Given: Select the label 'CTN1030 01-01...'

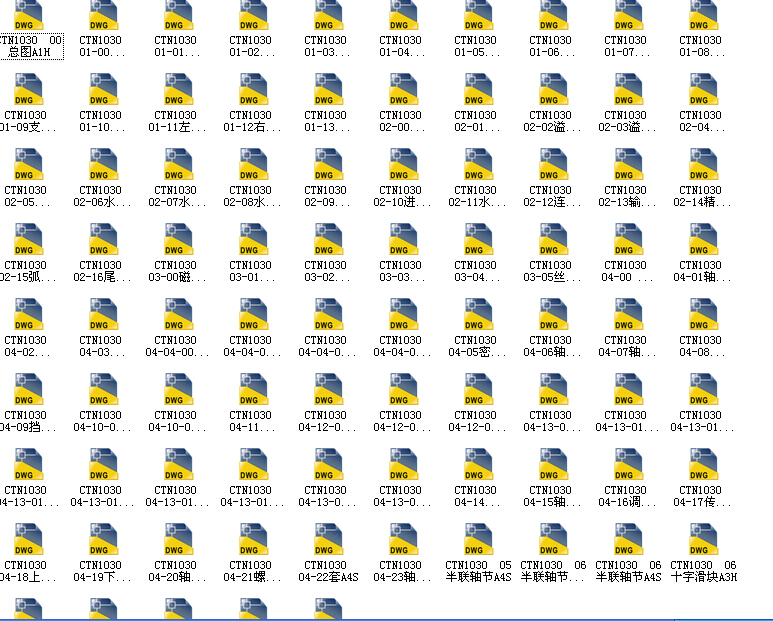Looking at the screenshot, I should 176,46.
